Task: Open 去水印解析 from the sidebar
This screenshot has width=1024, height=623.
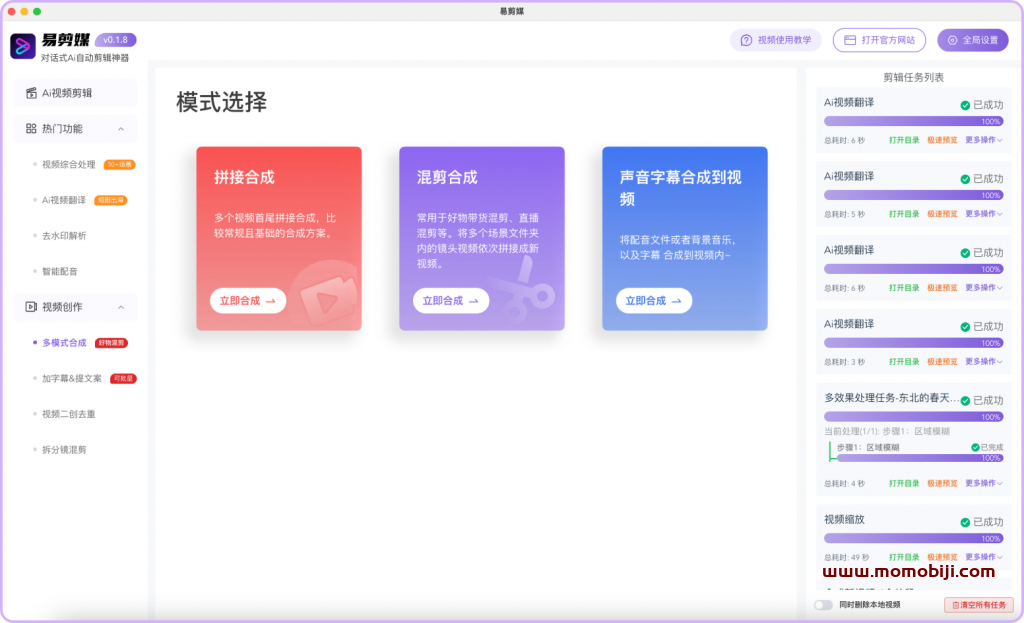Action: [x=64, y=236]
